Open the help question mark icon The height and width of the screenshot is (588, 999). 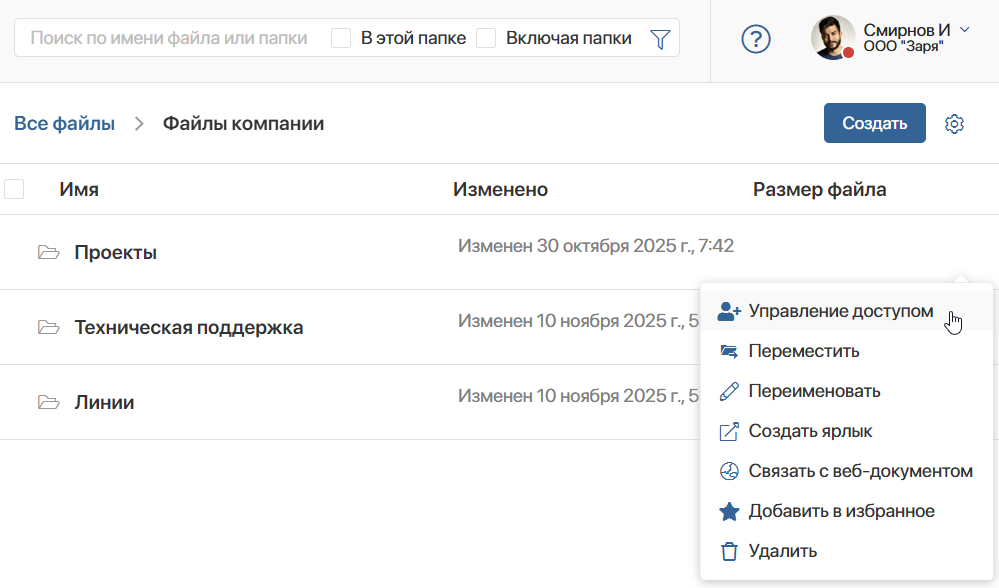click(756, 39)
